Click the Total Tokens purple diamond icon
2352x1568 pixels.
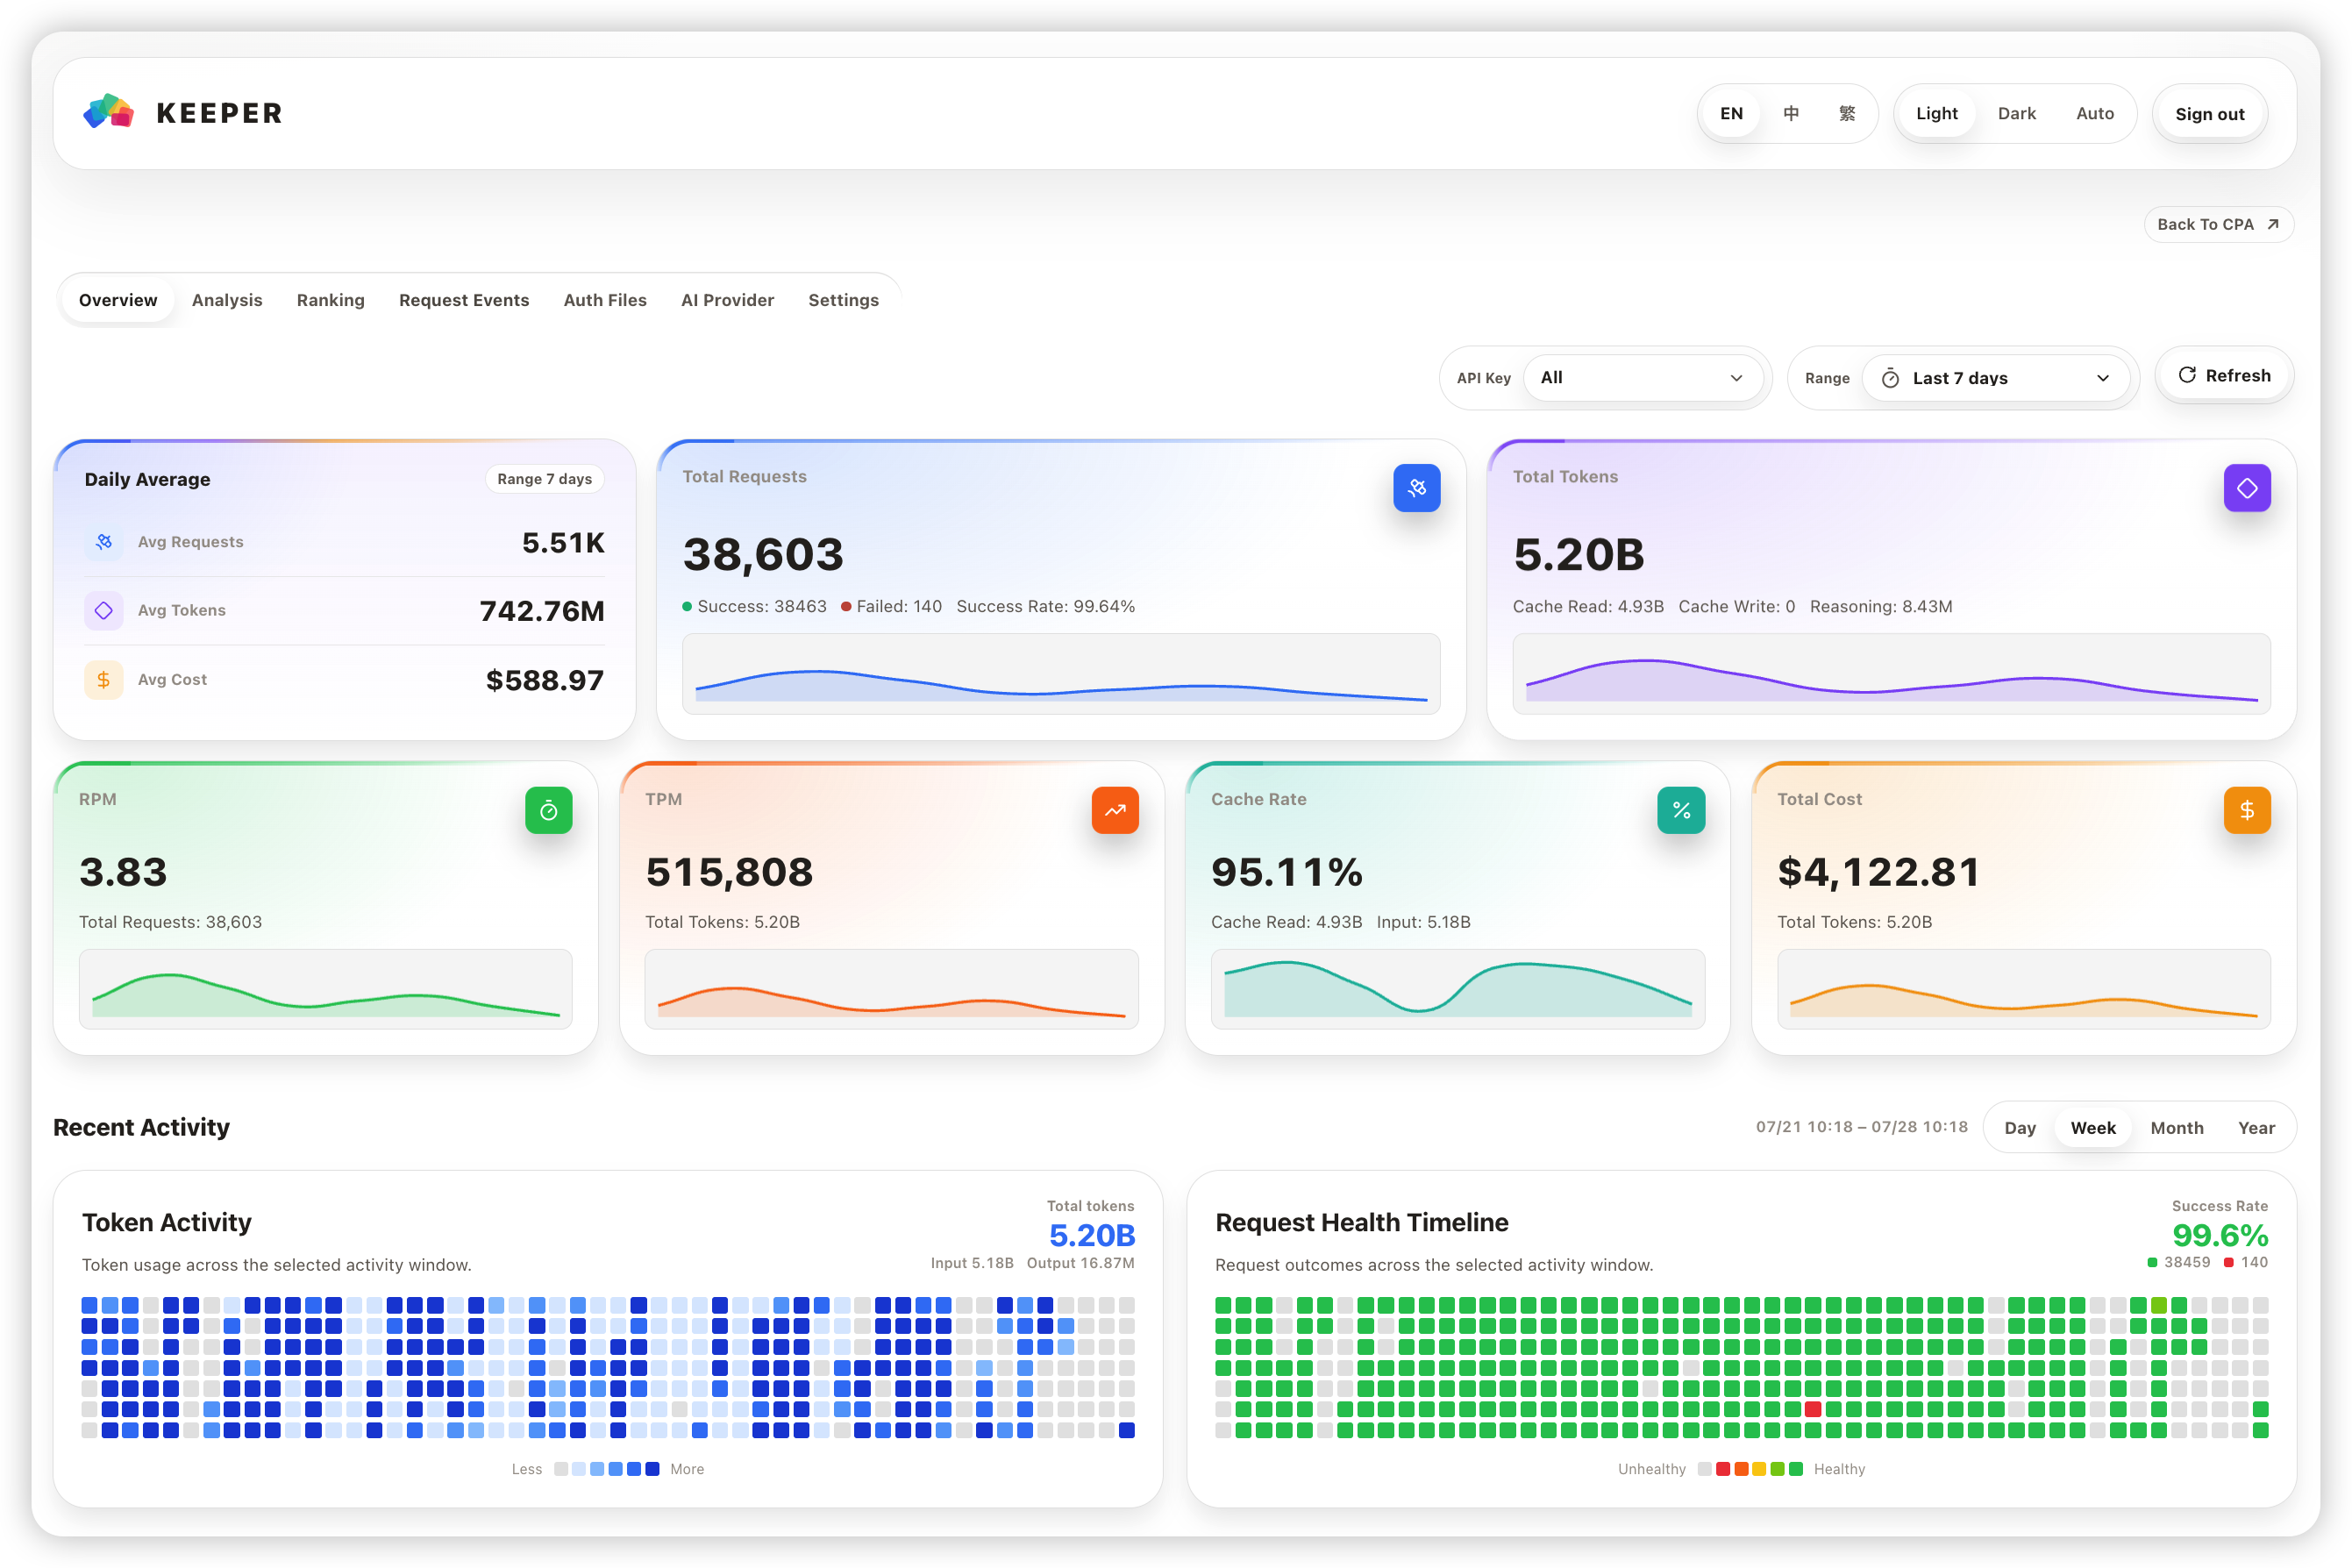coord(2247,488)
